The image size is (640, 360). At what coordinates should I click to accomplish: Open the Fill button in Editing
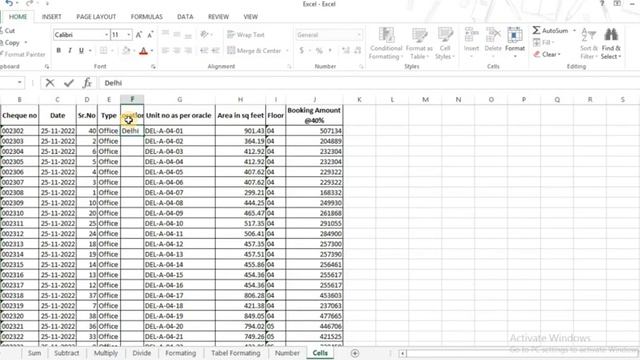pyautogui.click(x=543, y=42)
